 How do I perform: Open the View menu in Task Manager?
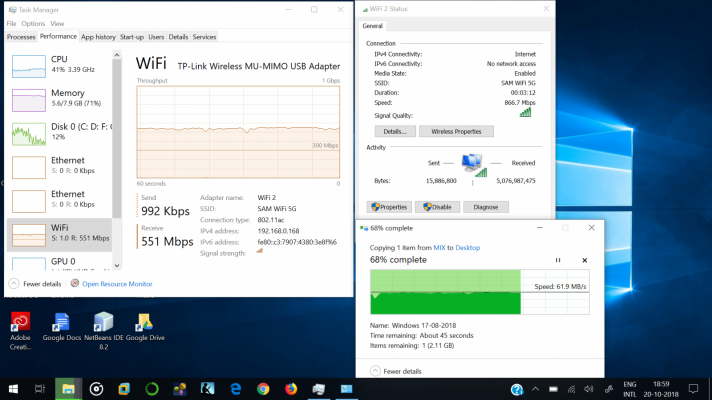pos(57,24)
